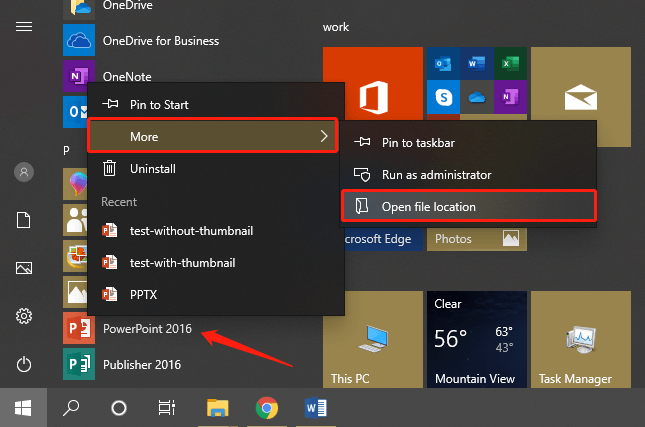Viewport: 645px width, 427px height.
Task: Open recent file test-with-thumbnail
Action: pyautogui.click(x=216, y=262)
